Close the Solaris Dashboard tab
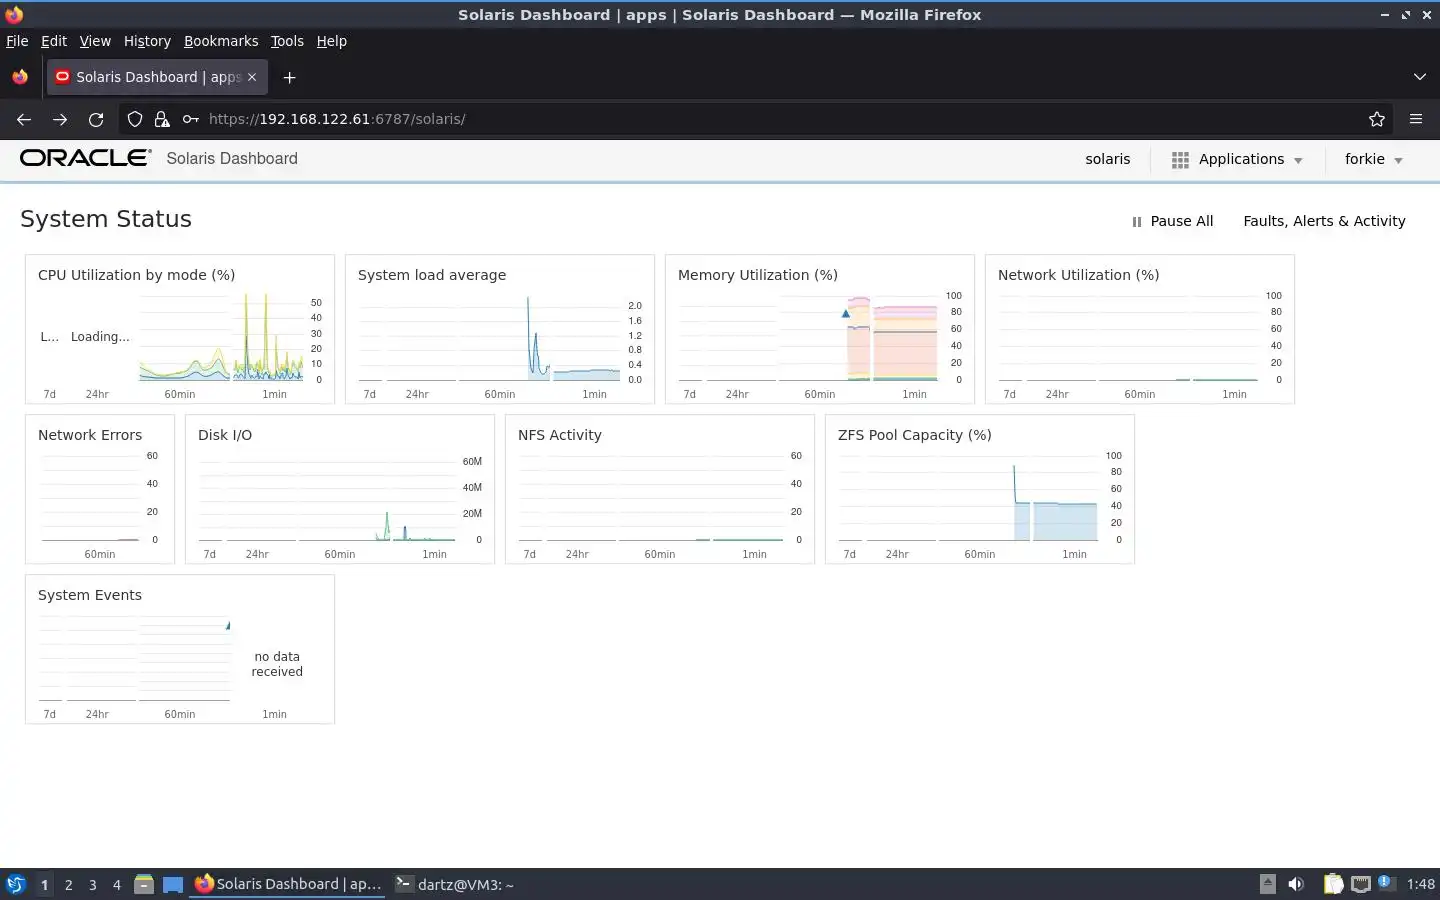This screenshot has height=900, width=1440. 252,77
